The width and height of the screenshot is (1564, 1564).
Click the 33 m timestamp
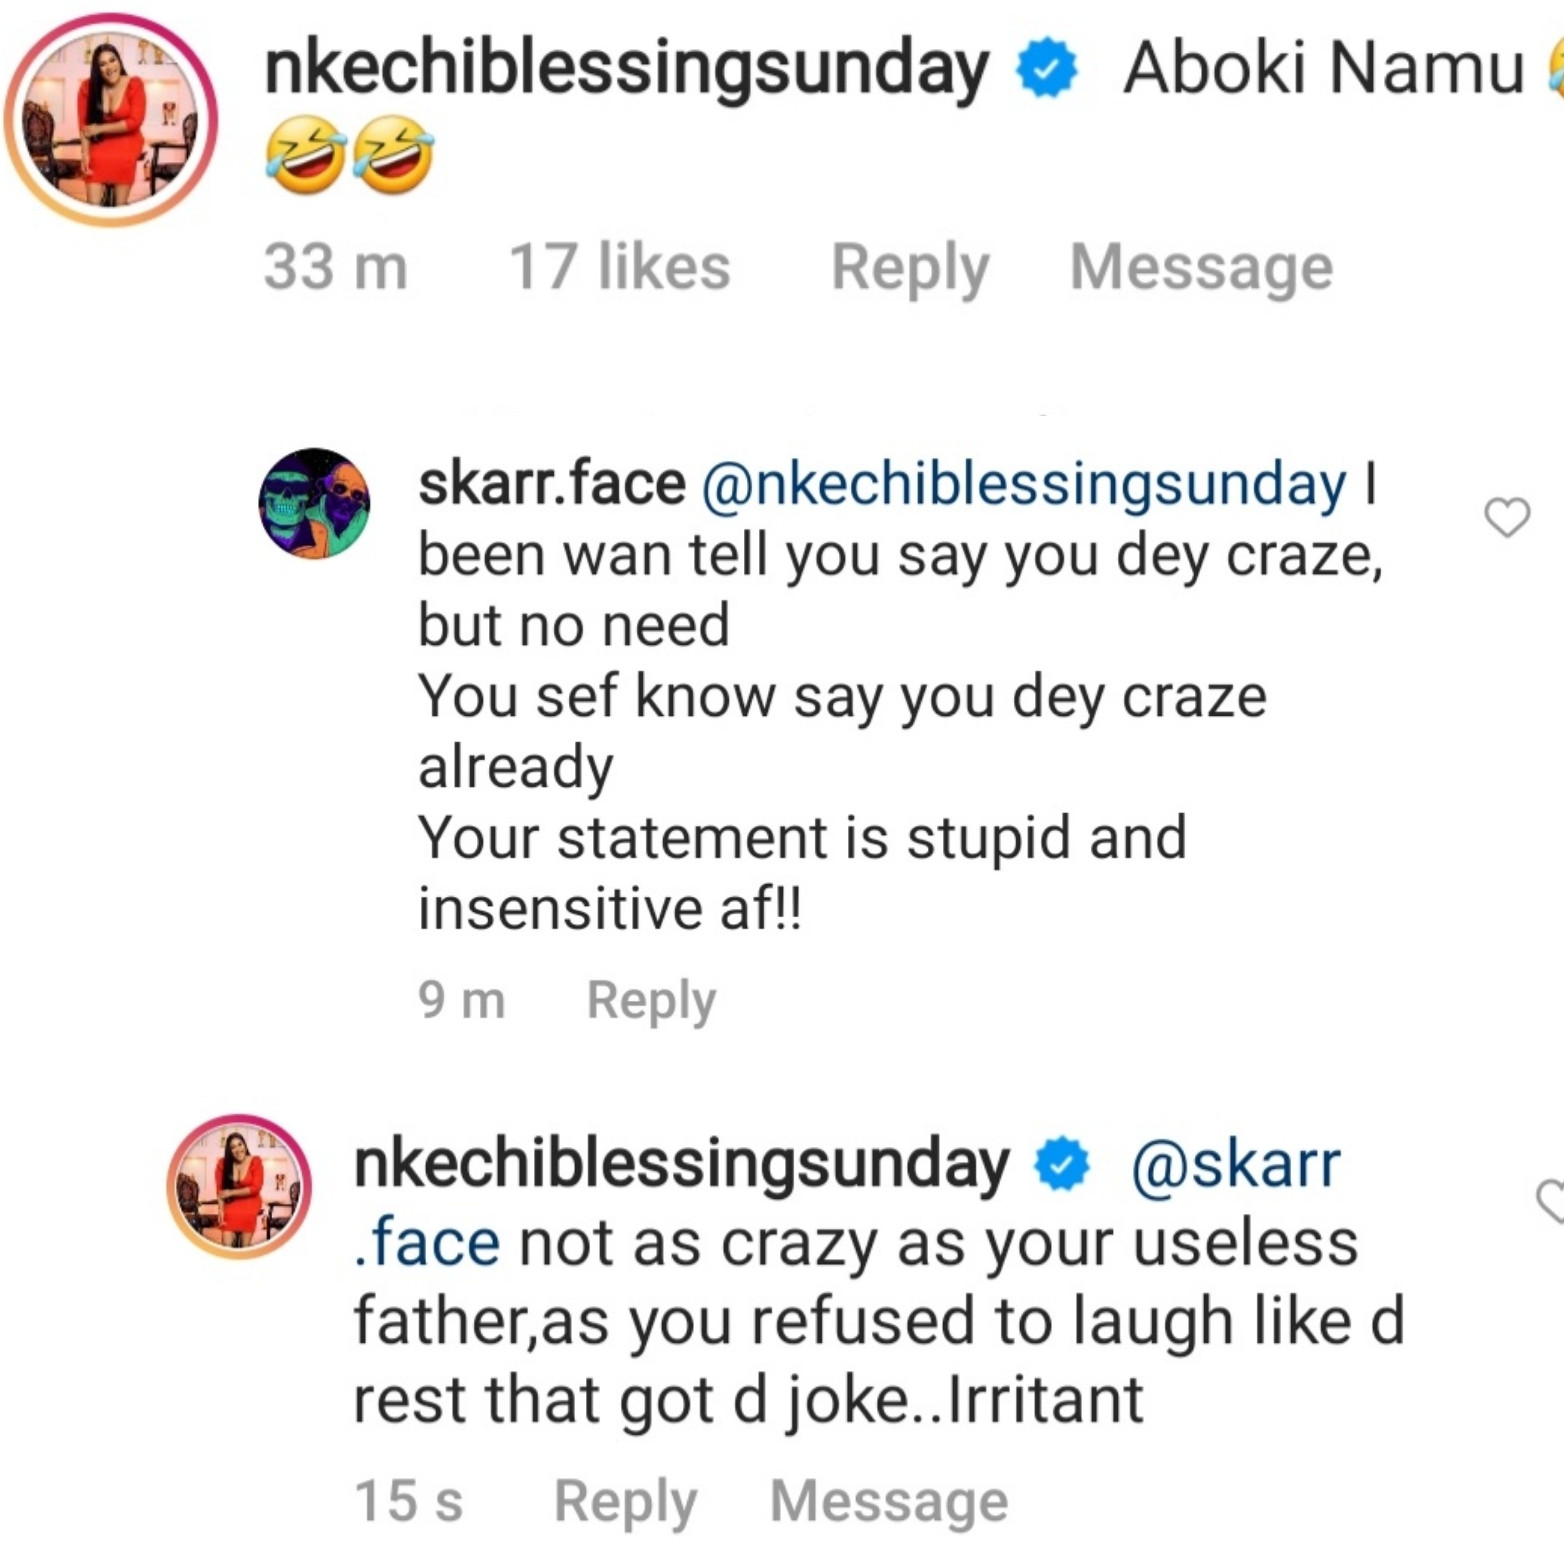[335, 268]
